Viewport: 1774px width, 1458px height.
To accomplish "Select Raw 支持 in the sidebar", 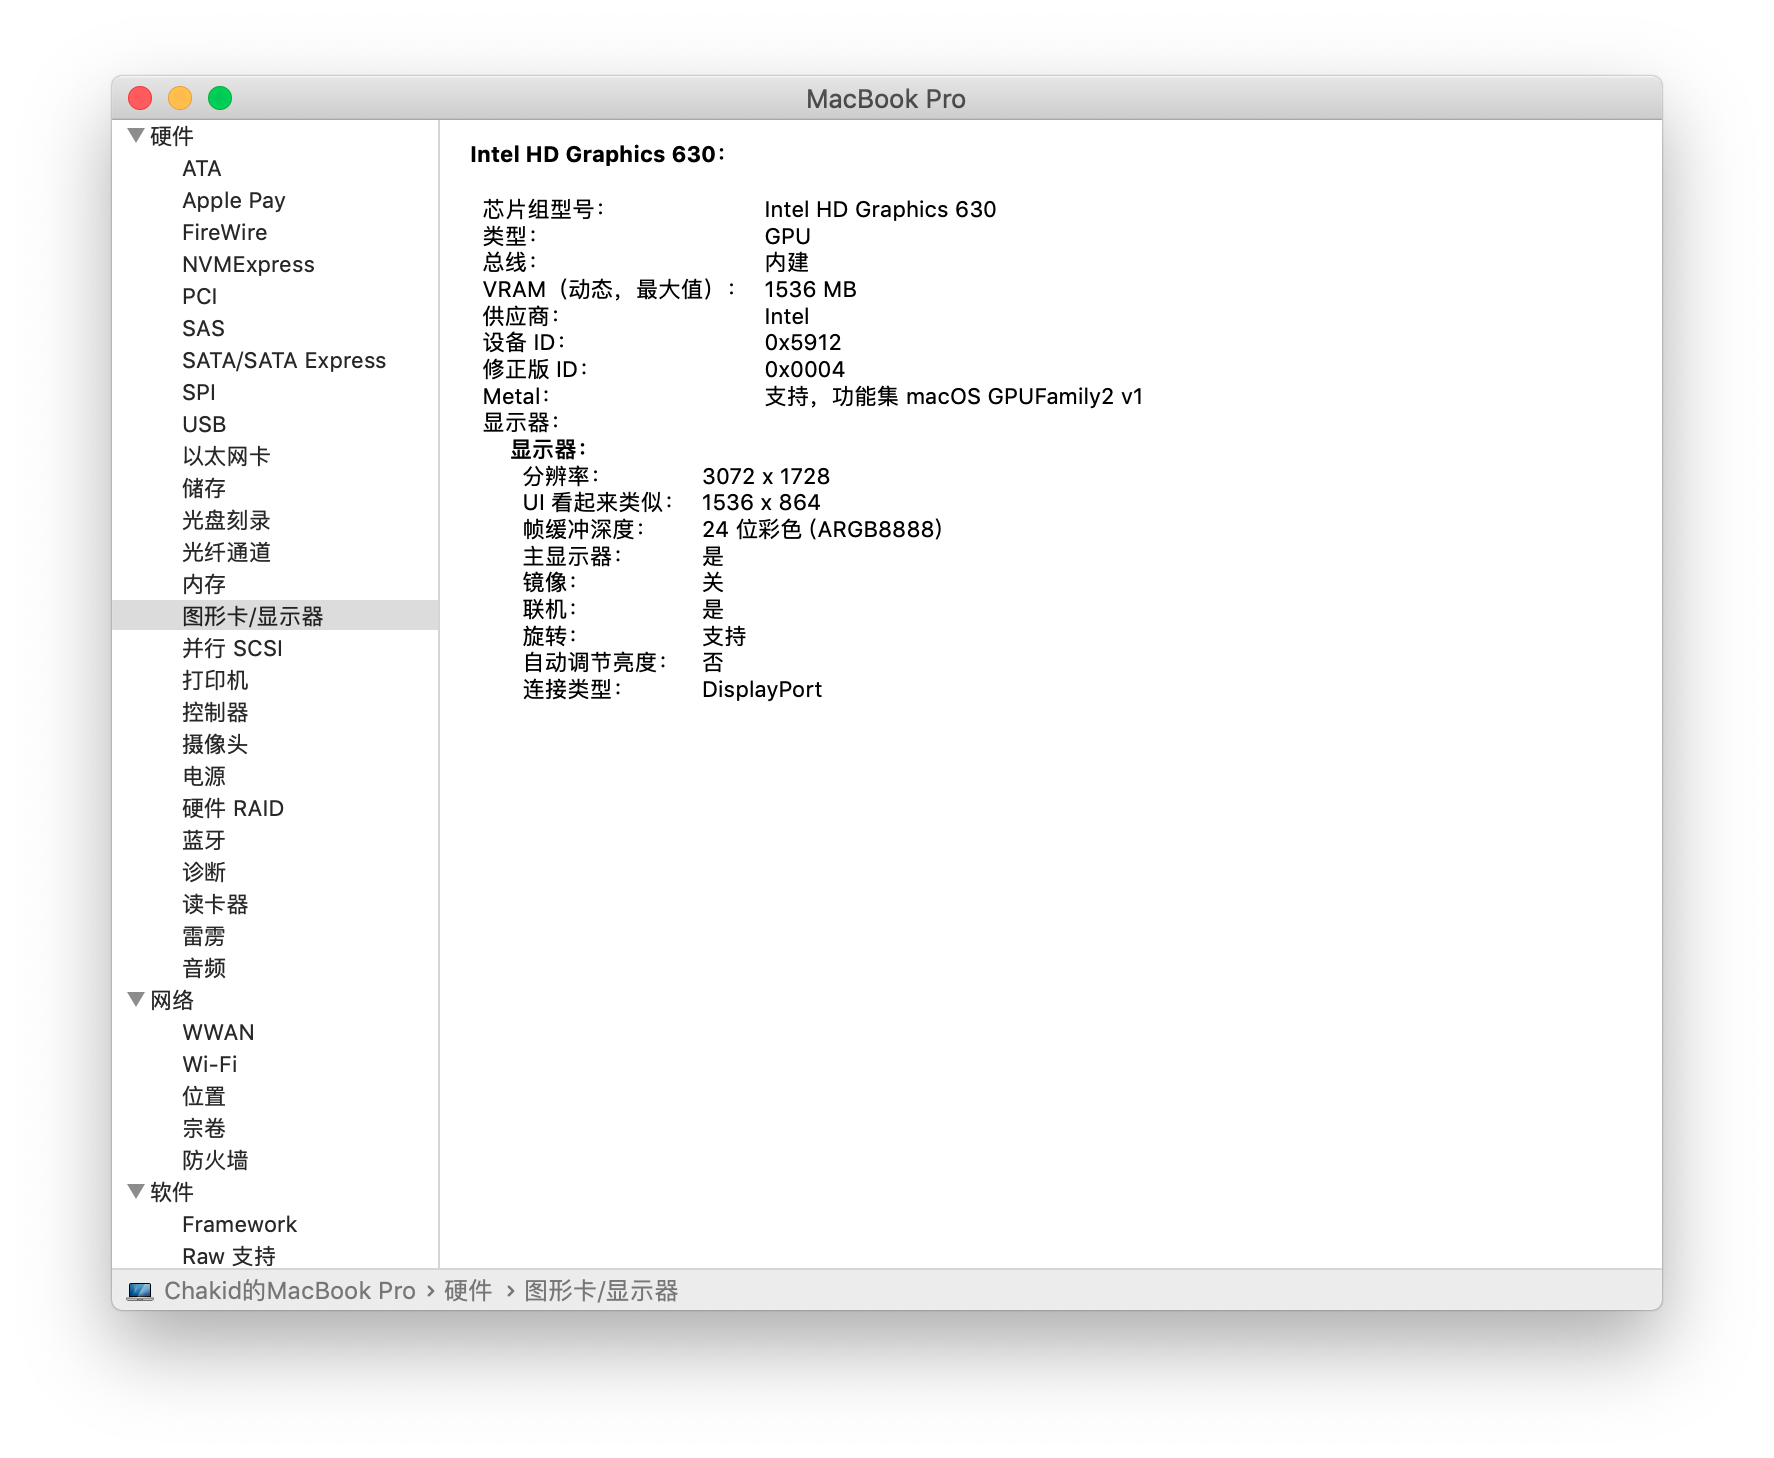I will (x=229, y=1256).
